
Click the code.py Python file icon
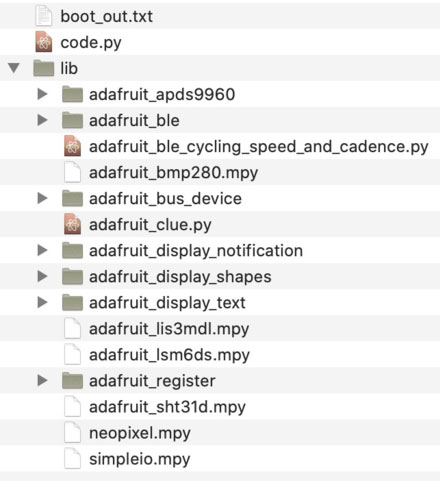click(44, 42)
